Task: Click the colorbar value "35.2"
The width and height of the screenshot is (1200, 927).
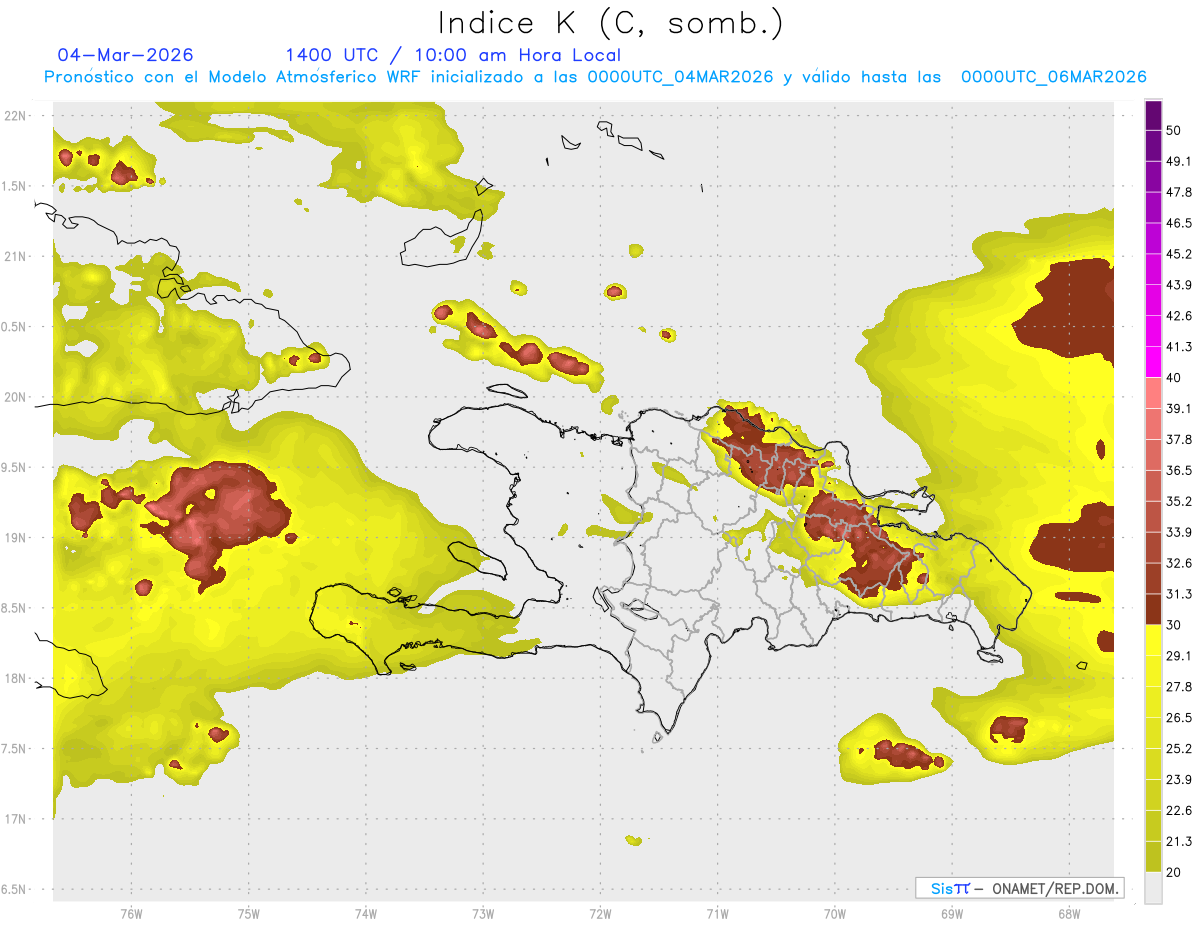Action: (1179, 501)
